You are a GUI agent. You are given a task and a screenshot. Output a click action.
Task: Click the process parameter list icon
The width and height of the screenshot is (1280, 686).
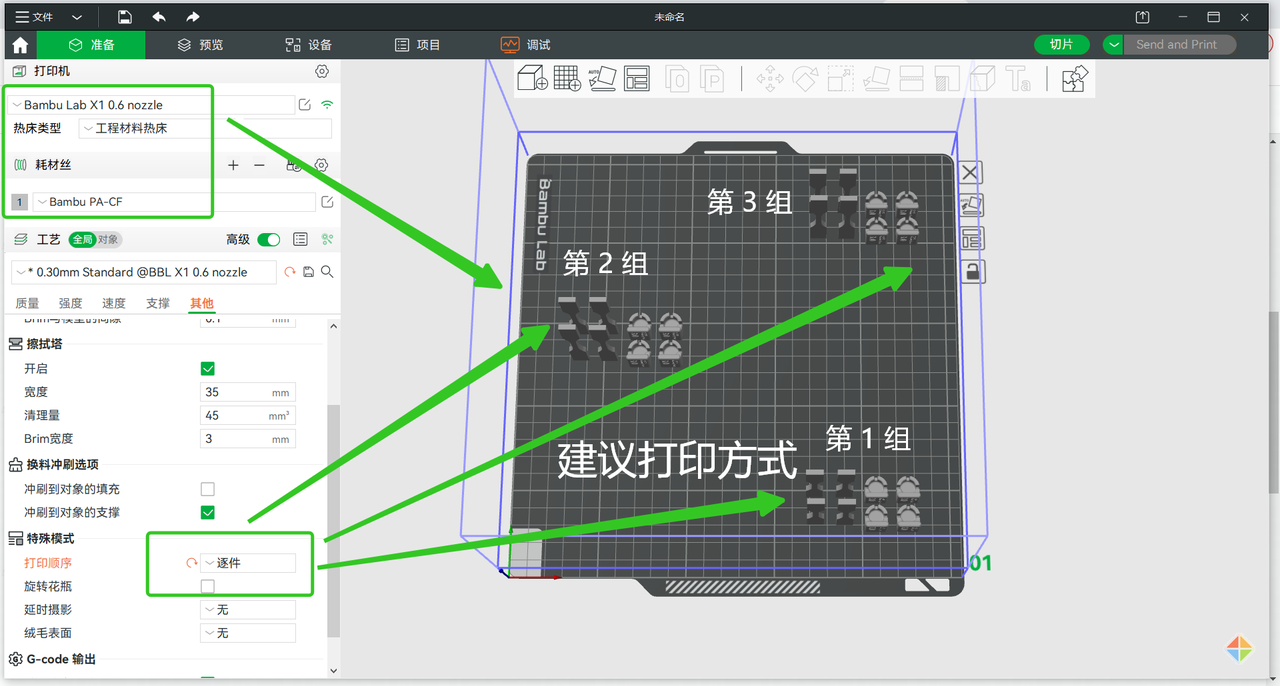[300, 240]
